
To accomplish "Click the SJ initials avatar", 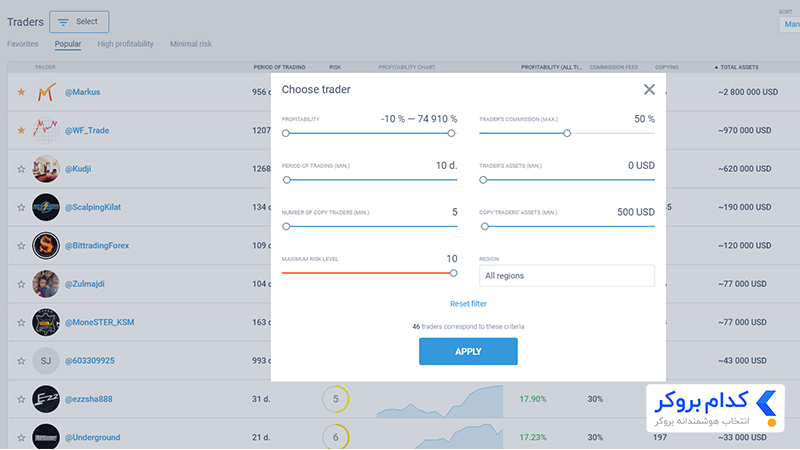I will (46, 361).
